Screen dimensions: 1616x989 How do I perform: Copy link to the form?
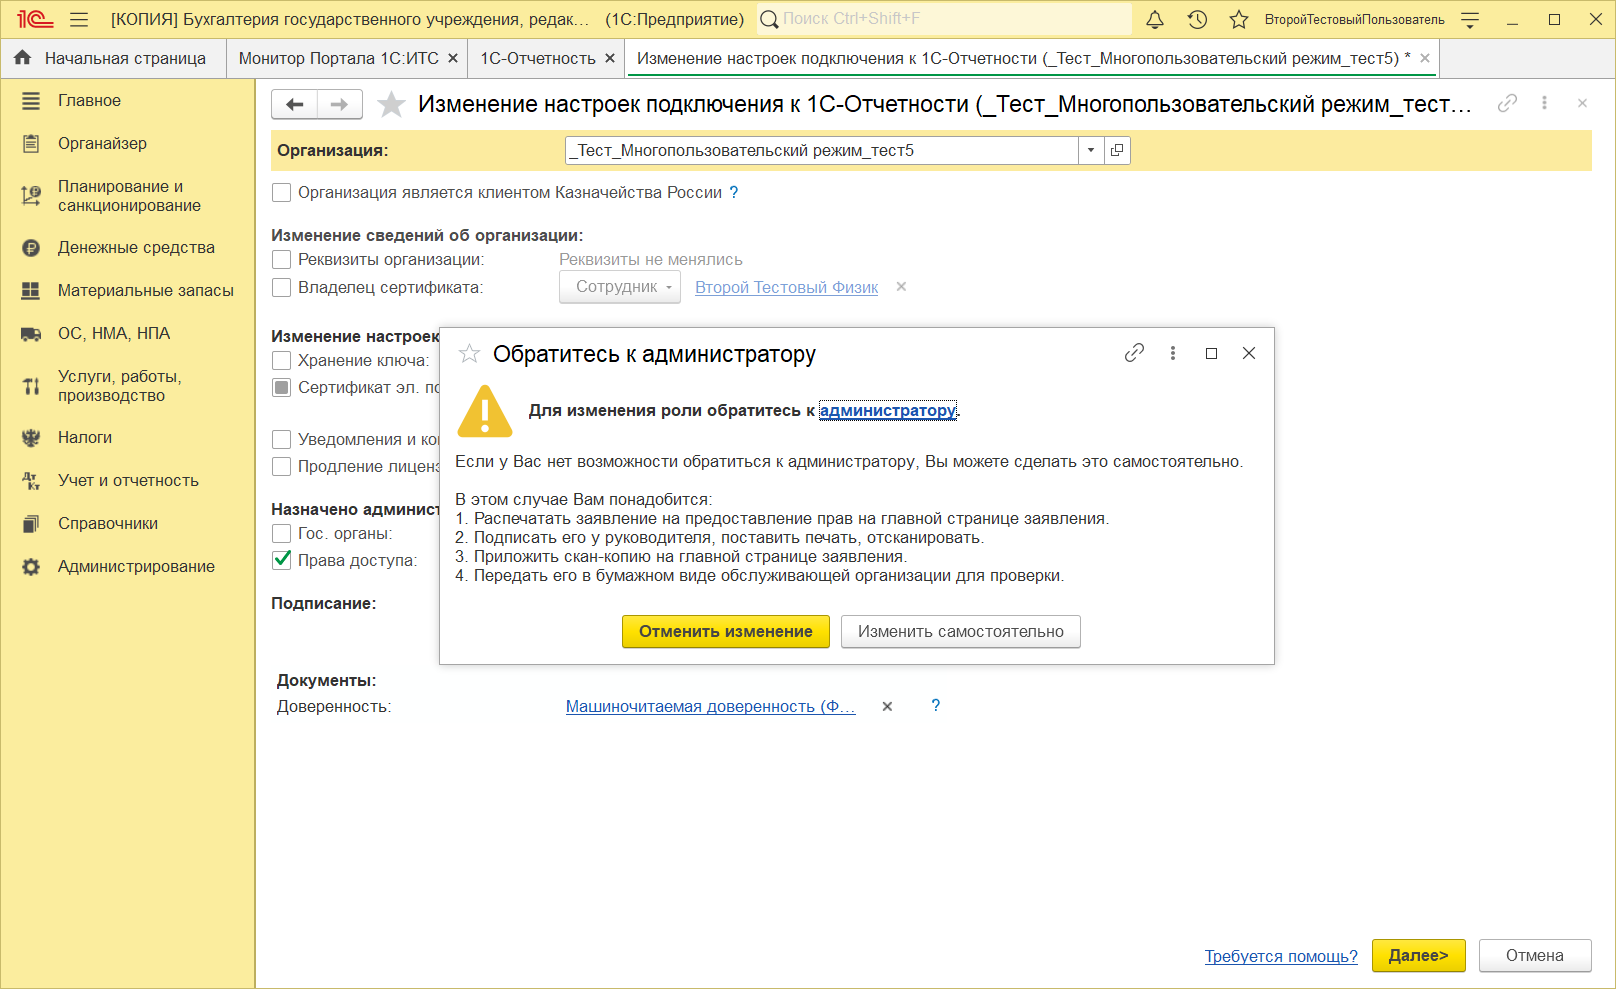pos(1507,103)
